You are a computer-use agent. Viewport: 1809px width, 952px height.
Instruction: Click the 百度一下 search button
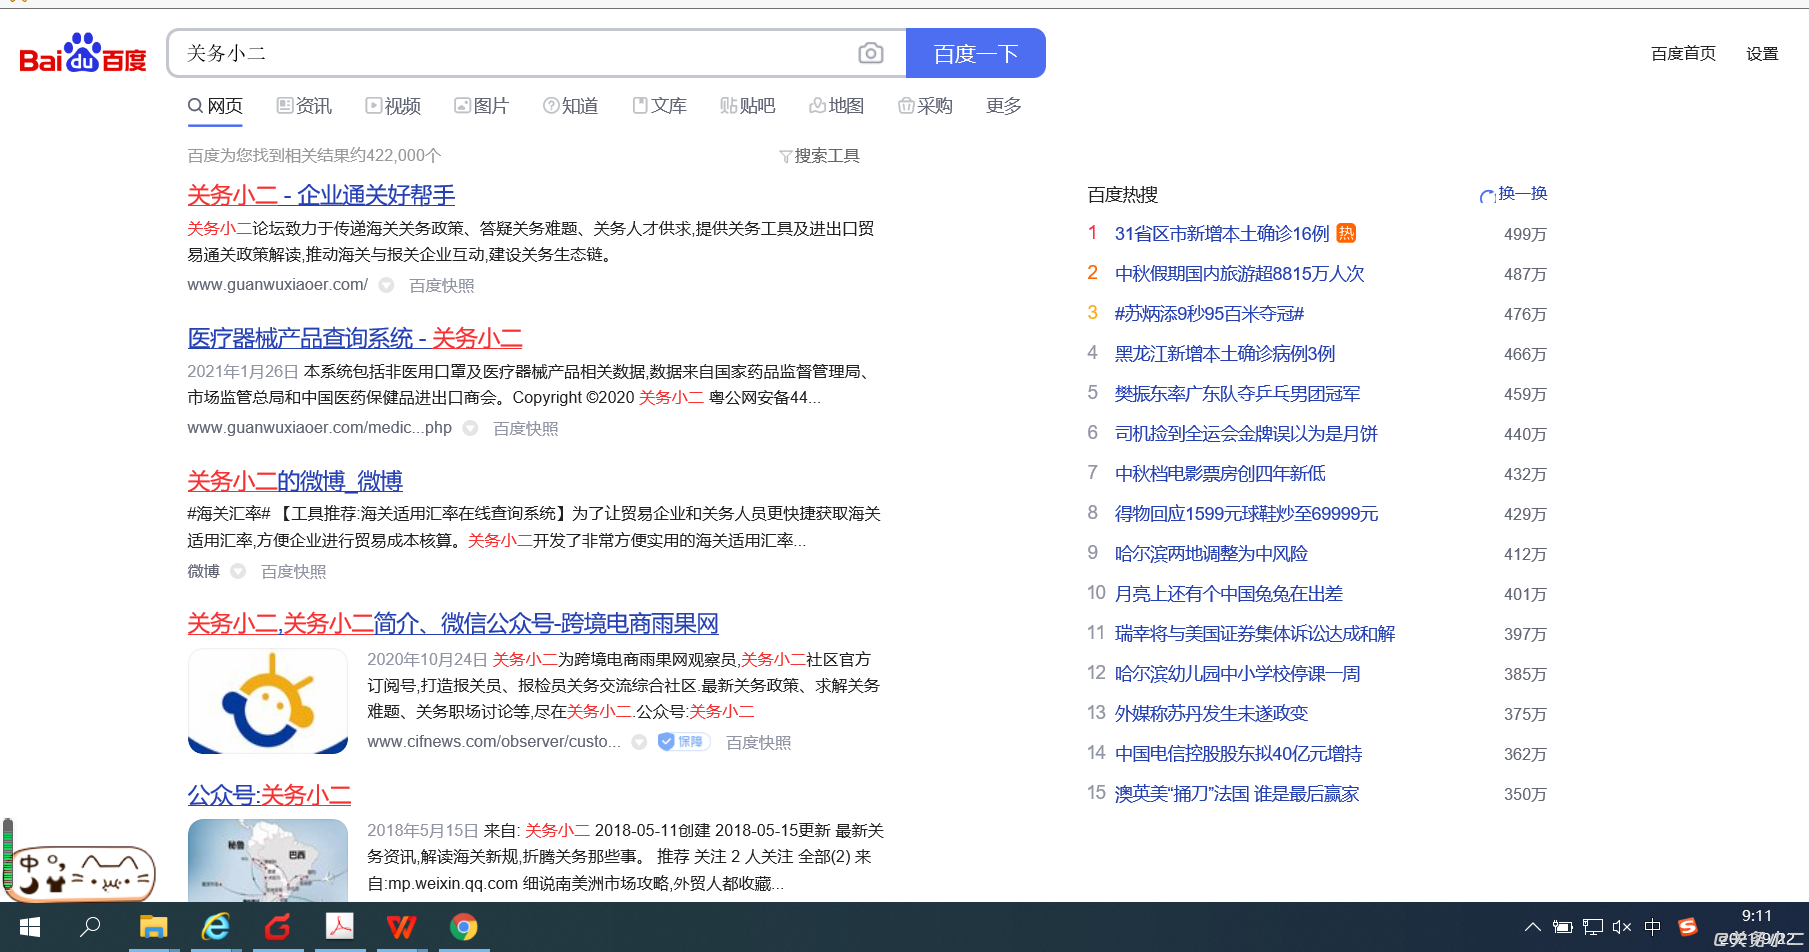pyautogui.click(x=976, y=53)
